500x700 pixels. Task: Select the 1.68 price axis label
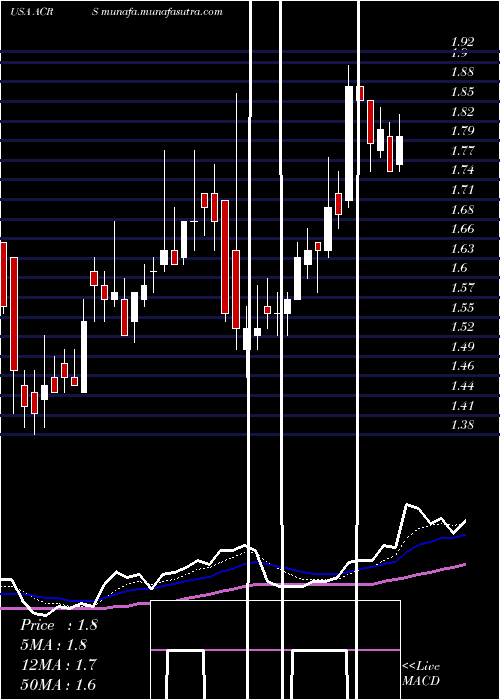(462, 209)
